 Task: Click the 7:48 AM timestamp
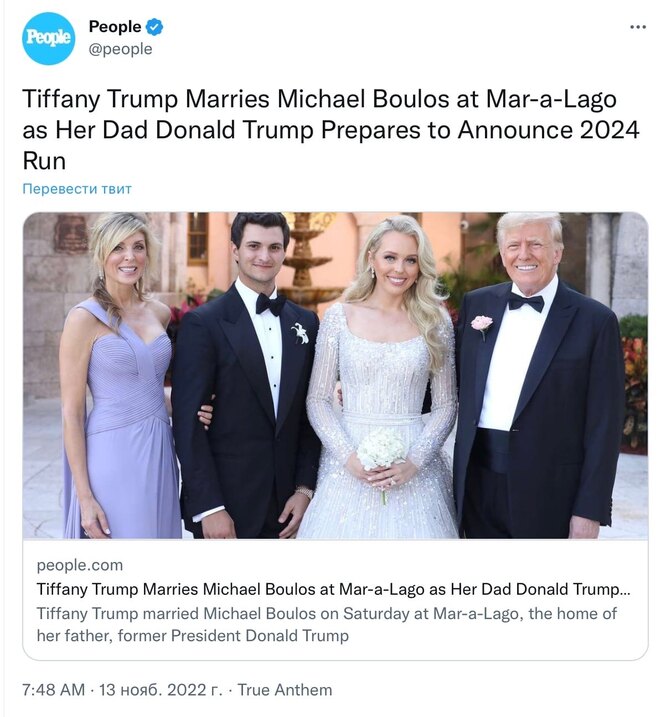pyautogui.click(x=54, y=690)
